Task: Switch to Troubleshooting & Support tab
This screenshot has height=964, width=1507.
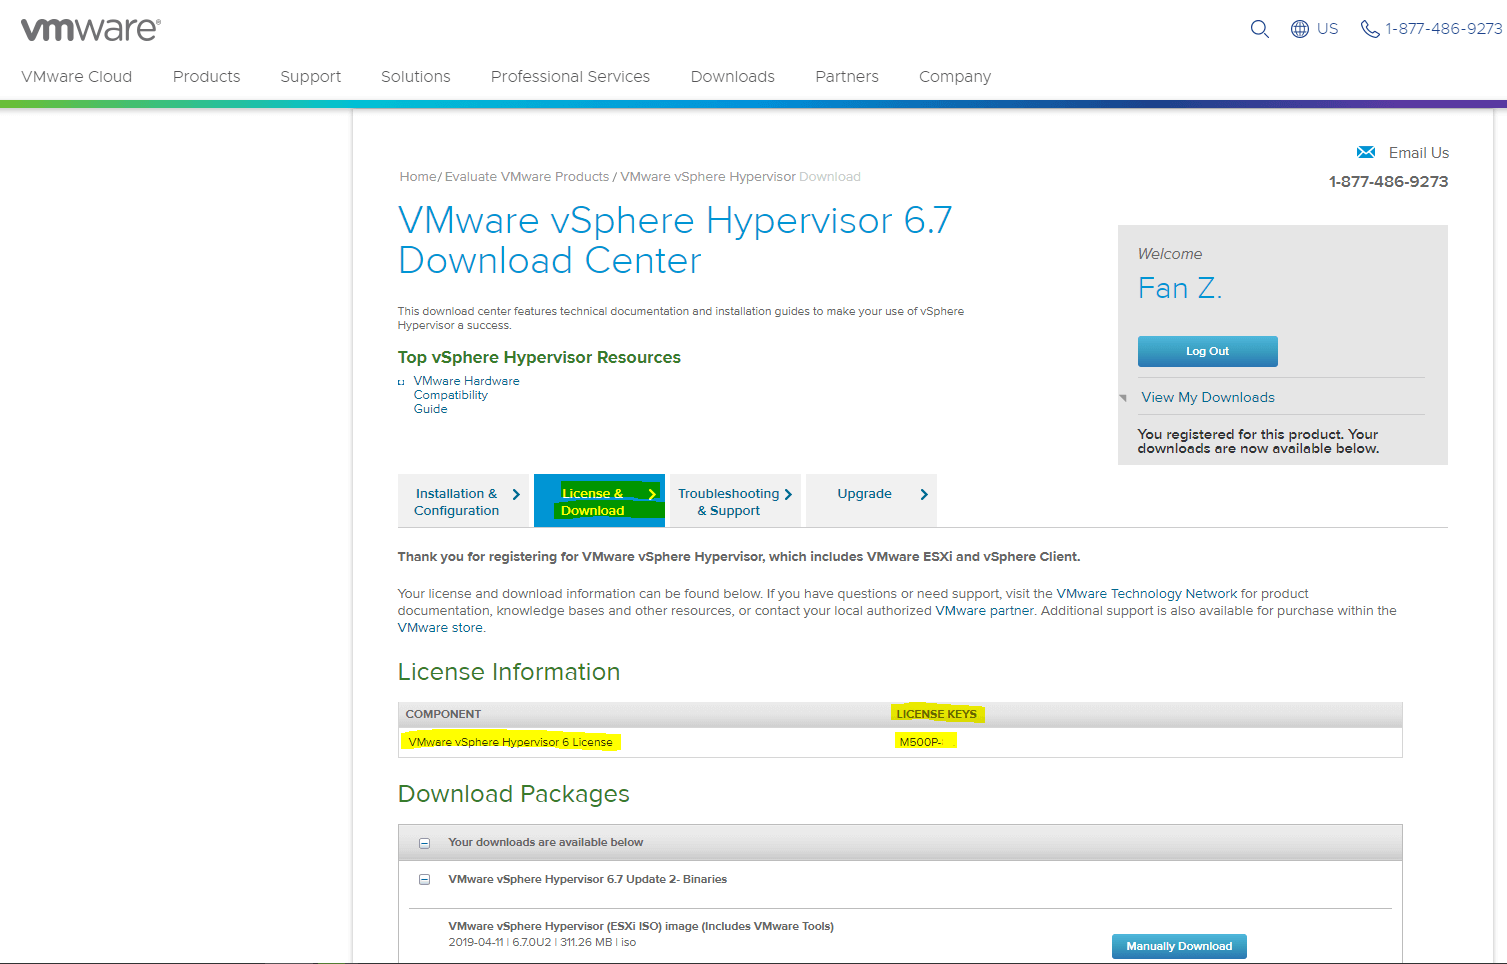Action: (735, 501)
